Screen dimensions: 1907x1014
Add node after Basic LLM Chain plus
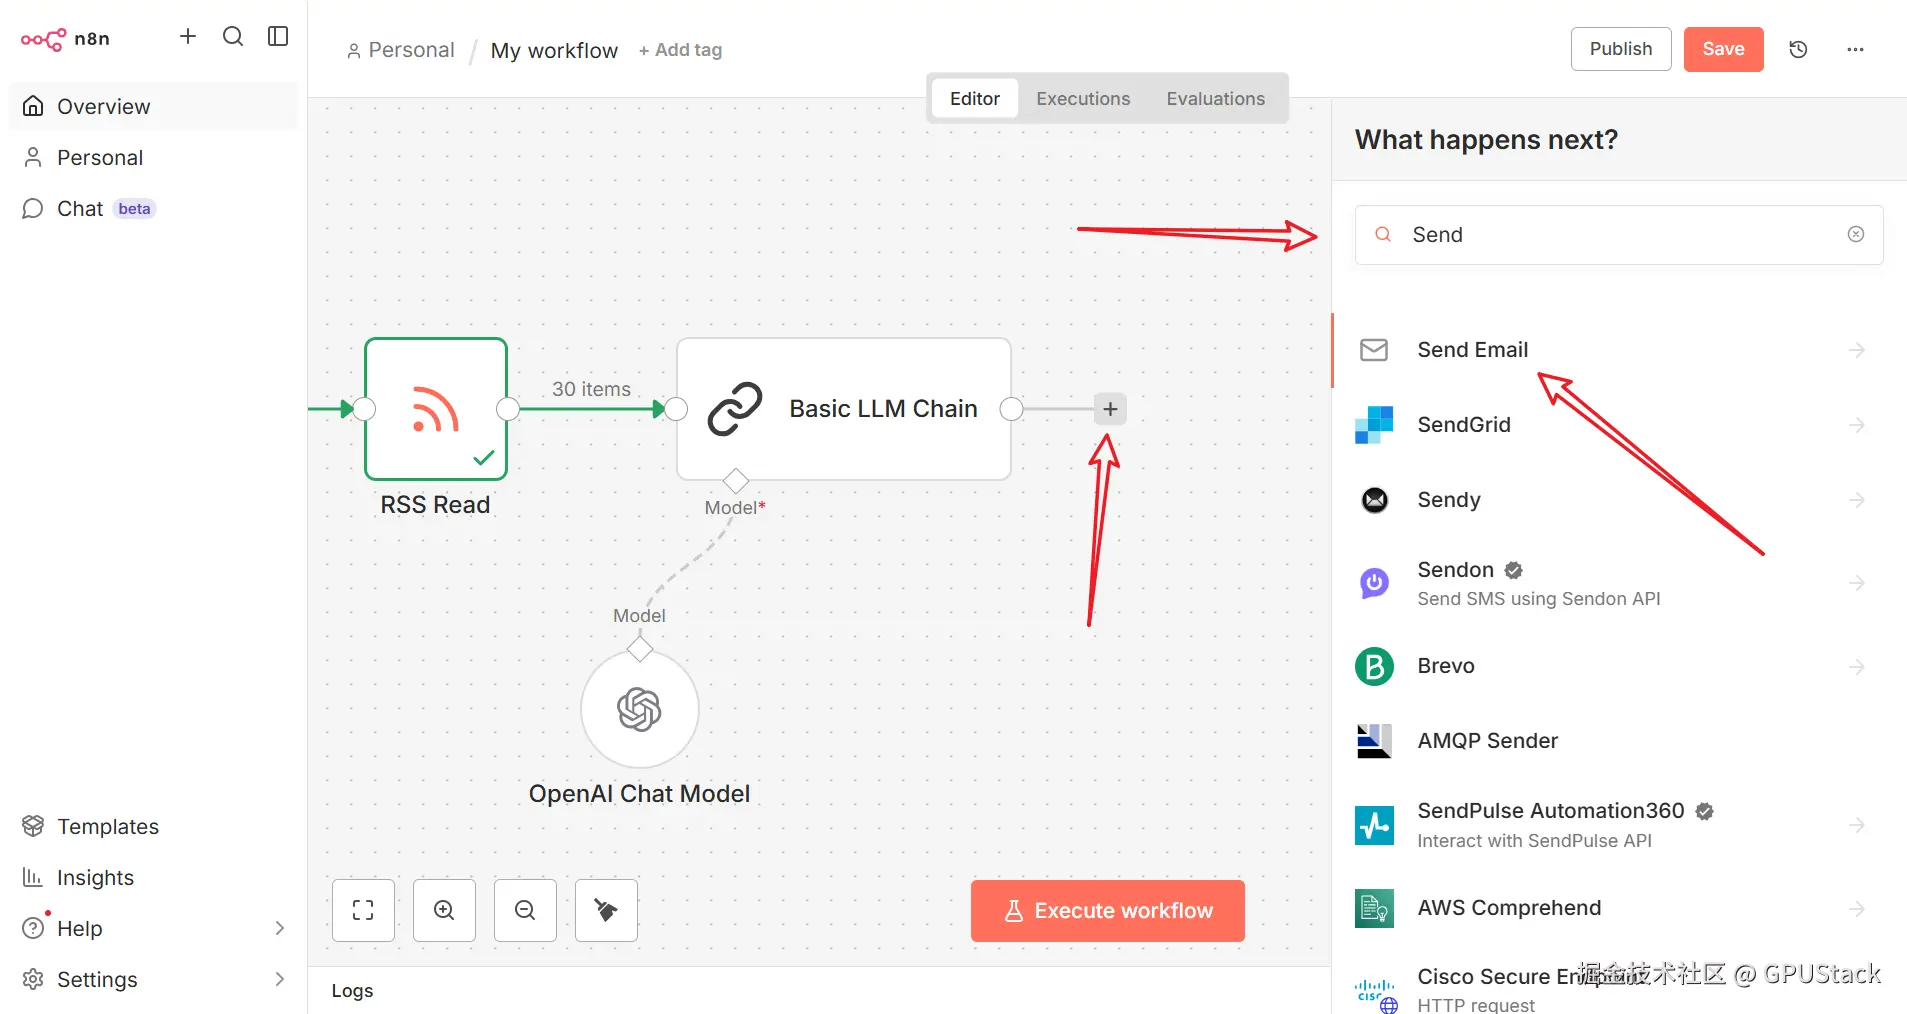[1110, 409]
